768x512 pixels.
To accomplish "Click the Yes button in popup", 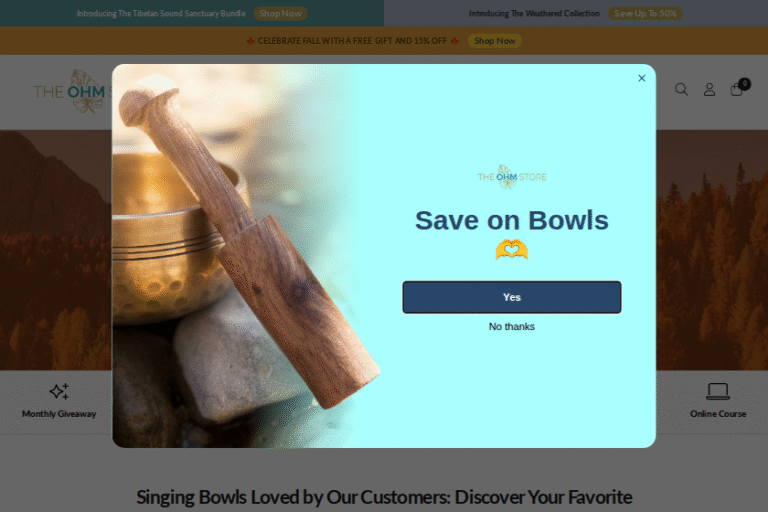I will (511, 297).
